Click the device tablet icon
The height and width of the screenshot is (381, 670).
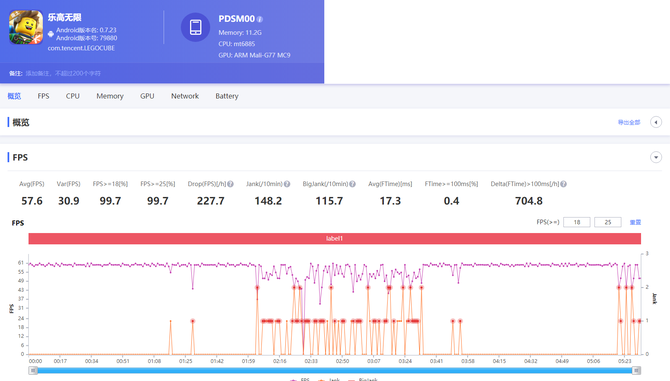195,27
